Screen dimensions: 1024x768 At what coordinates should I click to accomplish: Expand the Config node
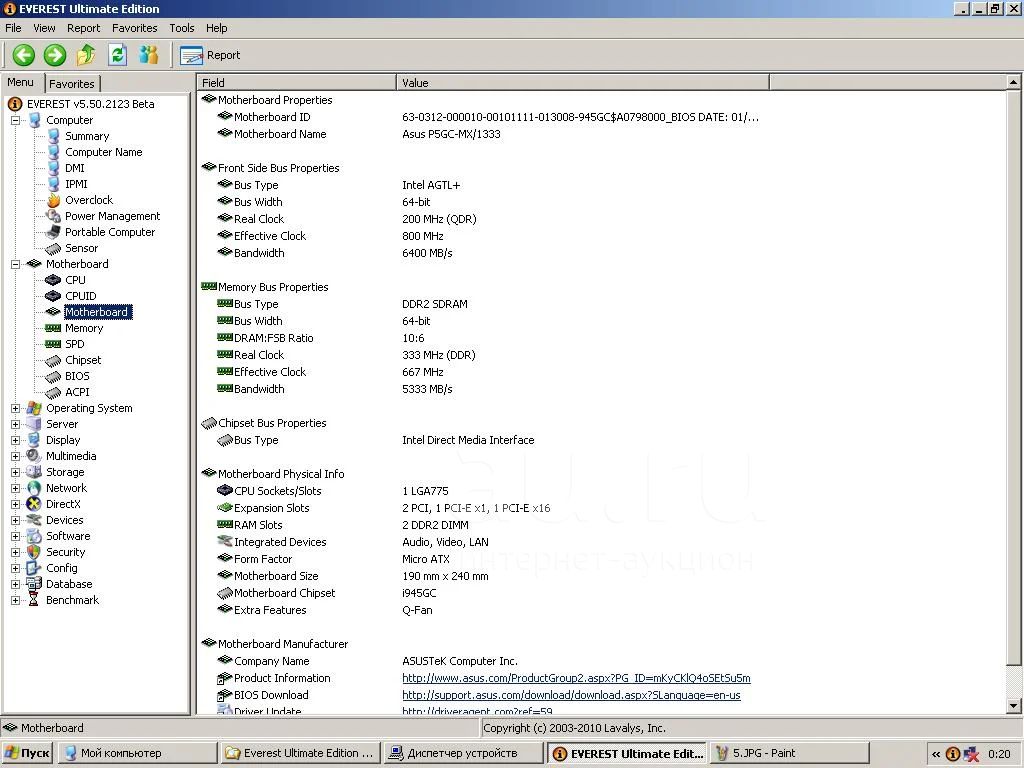tap(15, 568)
